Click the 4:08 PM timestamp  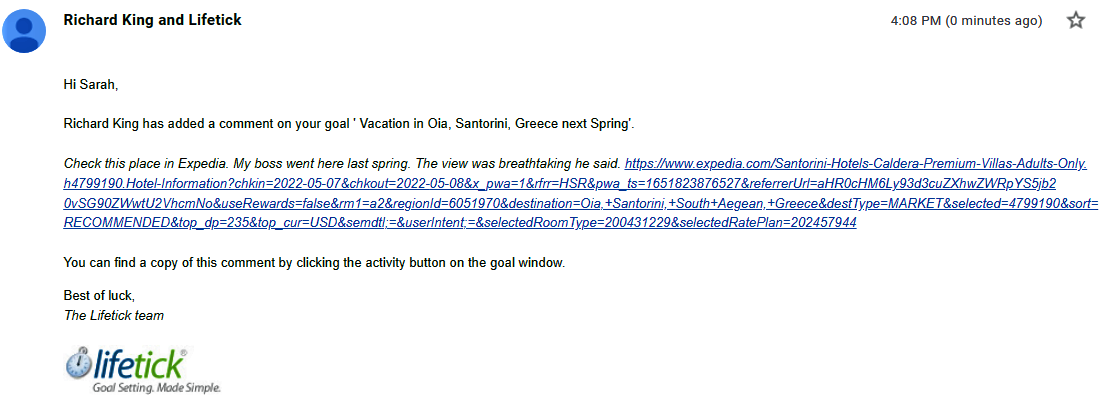point(916,21)
